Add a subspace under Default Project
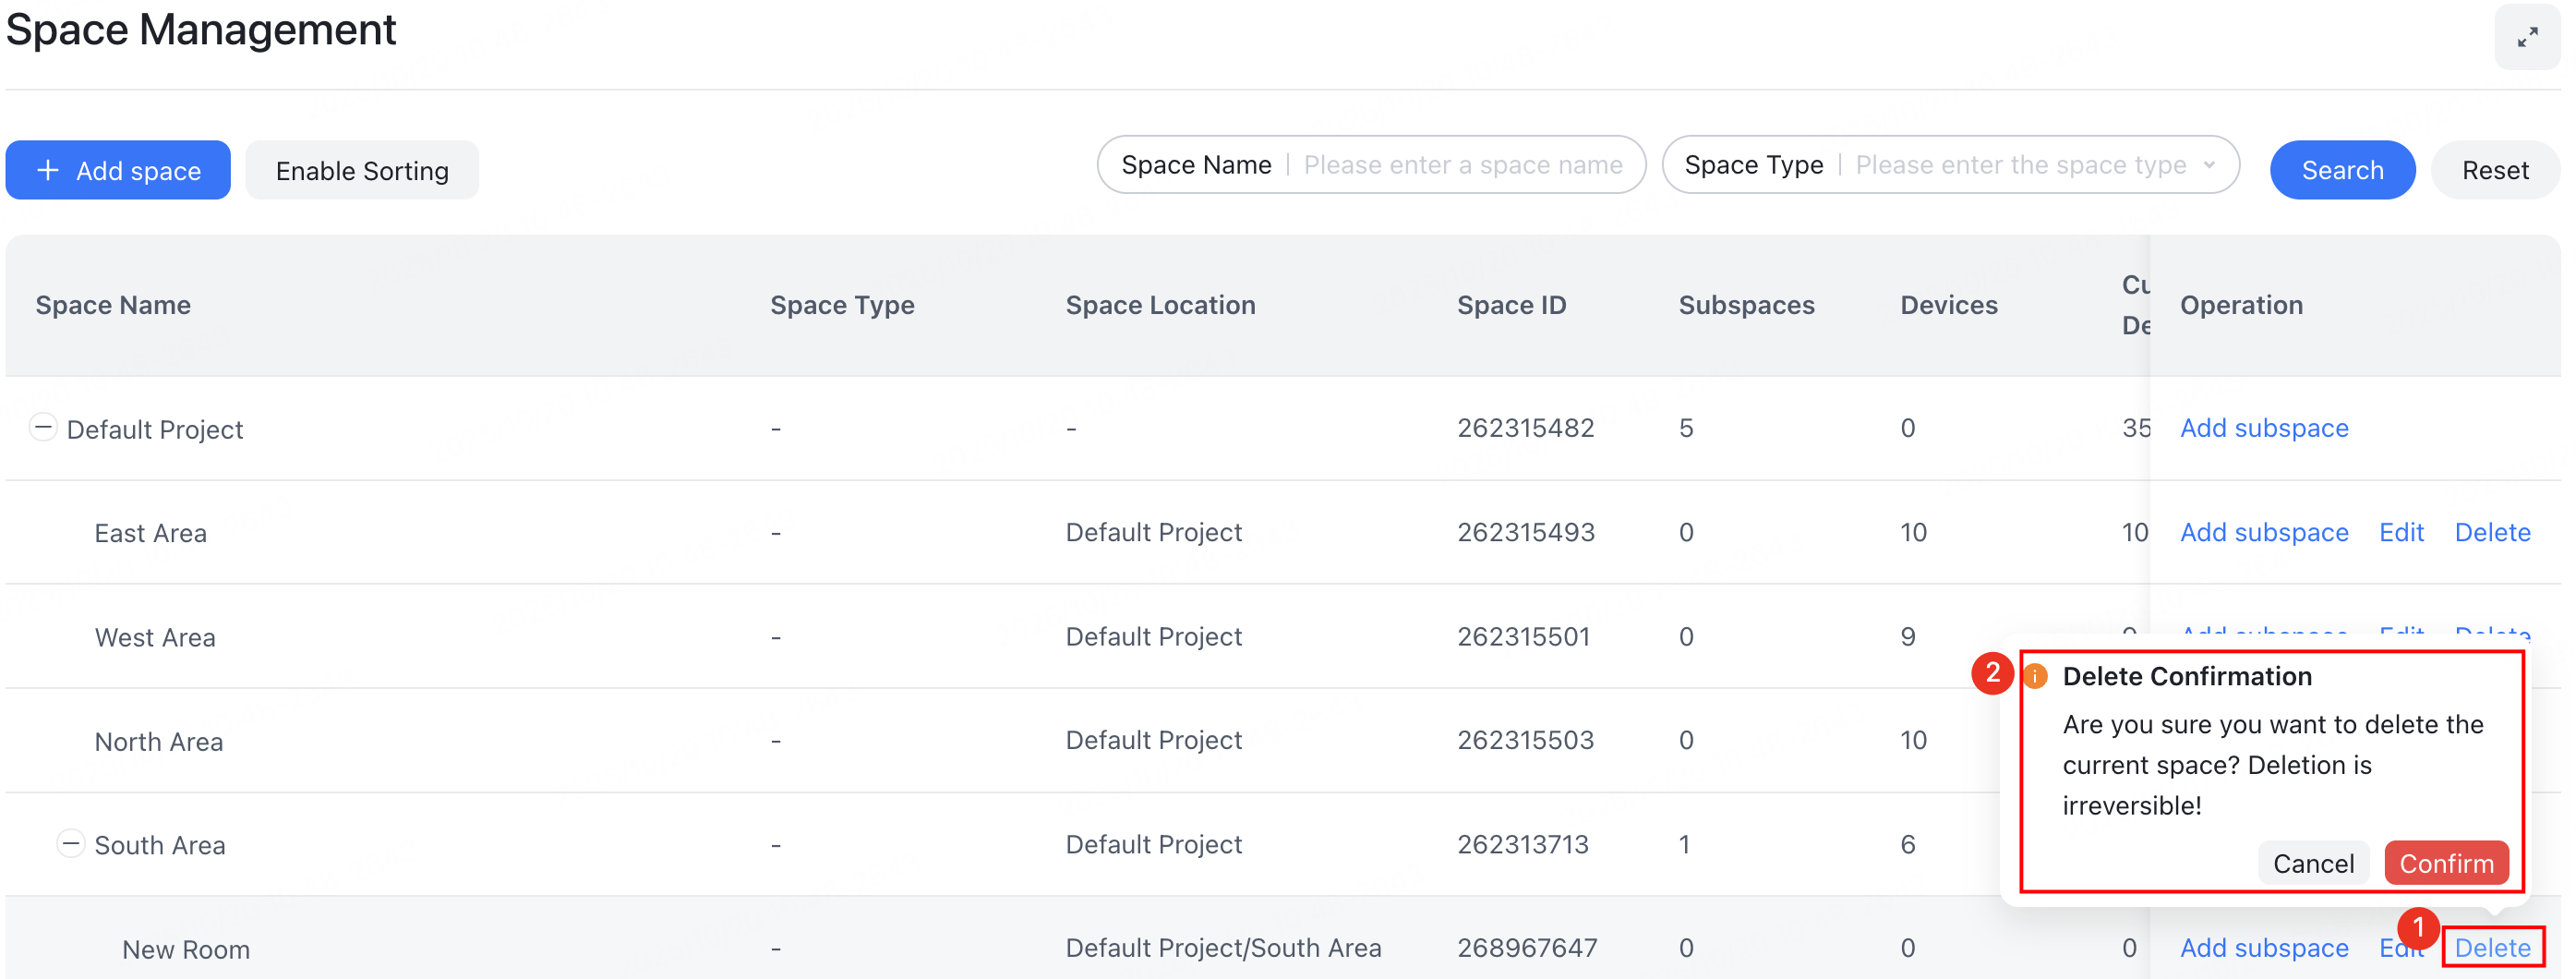This screenshot has height=979, width=2576. (2264, 428)
